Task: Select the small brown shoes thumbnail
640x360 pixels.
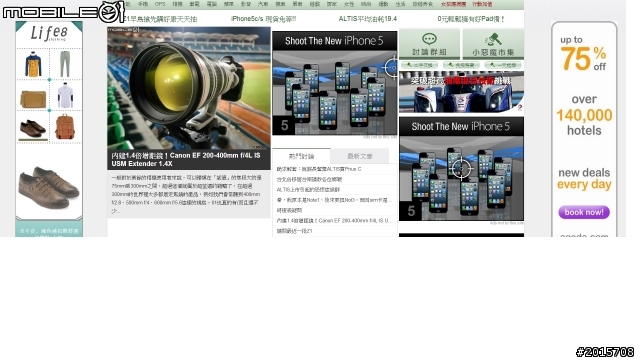Action: click(x=33, y=129)
